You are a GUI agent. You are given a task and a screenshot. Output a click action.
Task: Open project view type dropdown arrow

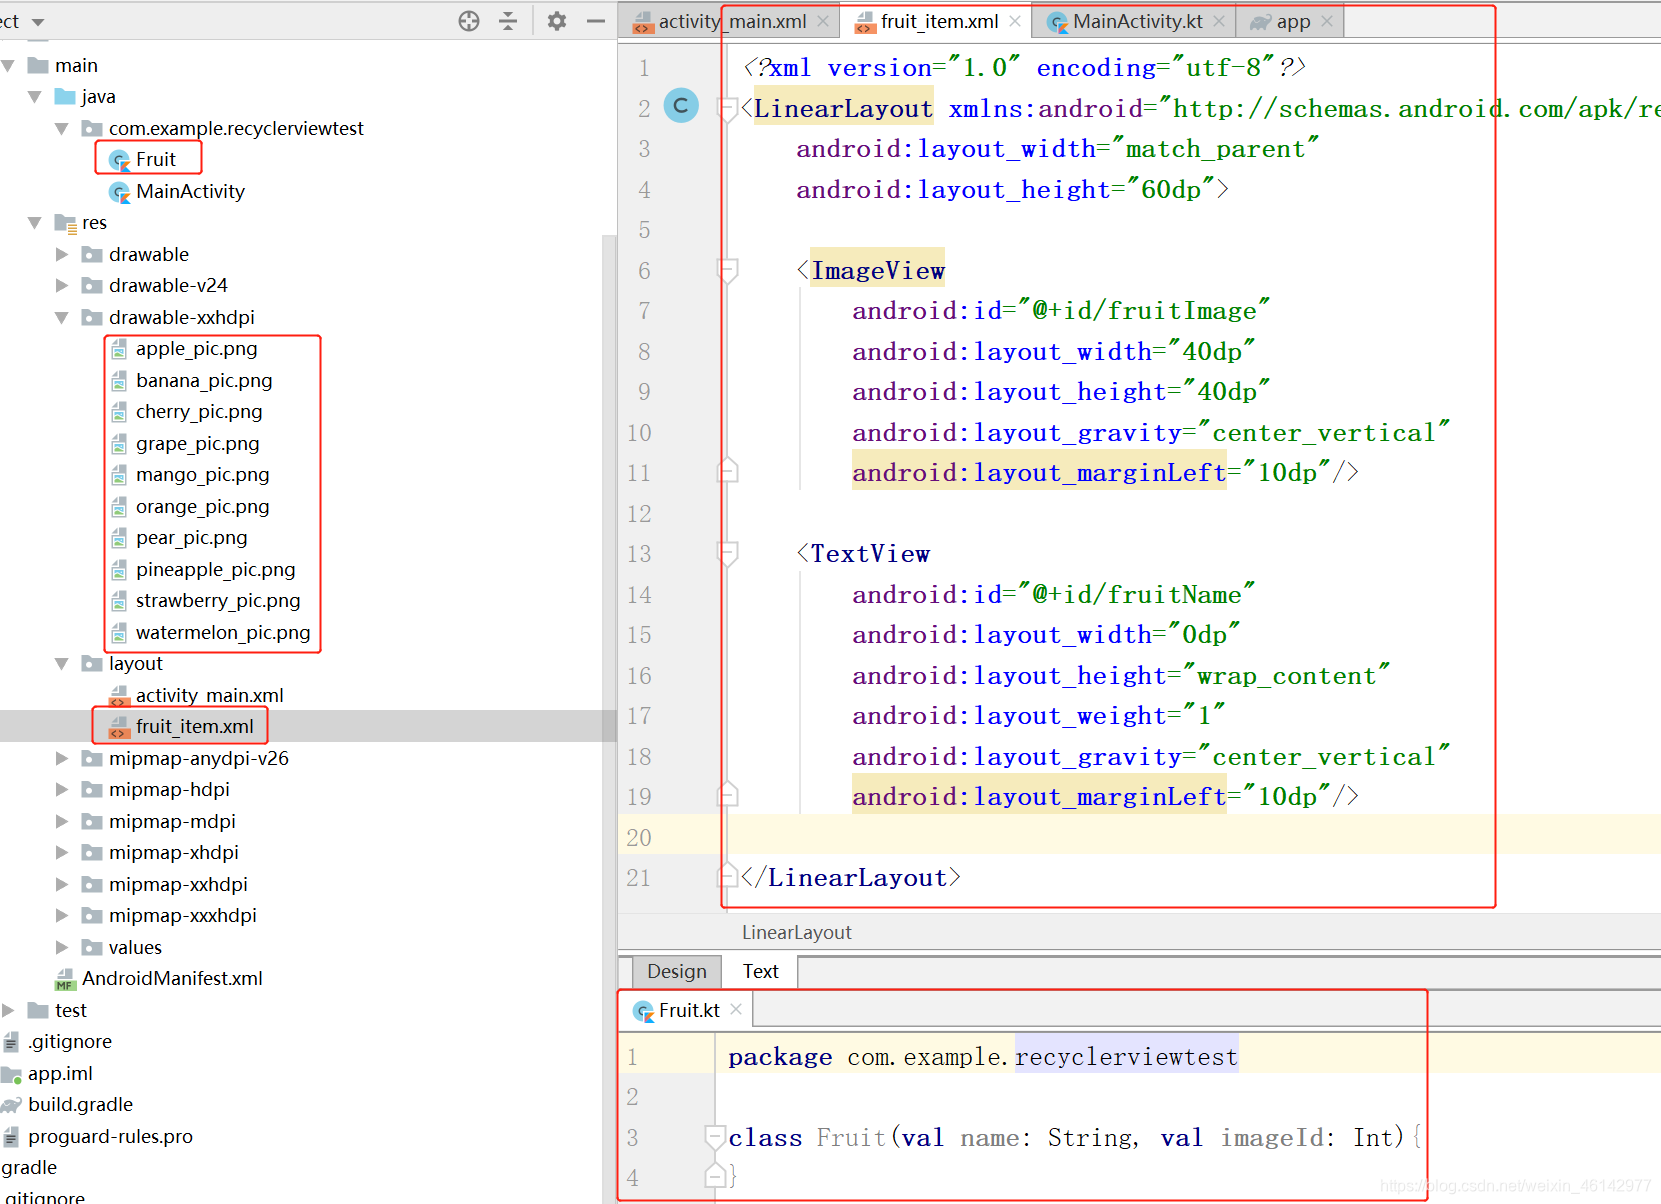click(38, 22)
